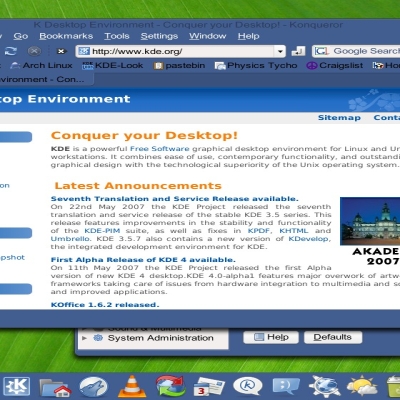This screenshot has height=400, width=400.
Task: Click the http://www.kde.org/ location field
Action: [x=180, y=51]
